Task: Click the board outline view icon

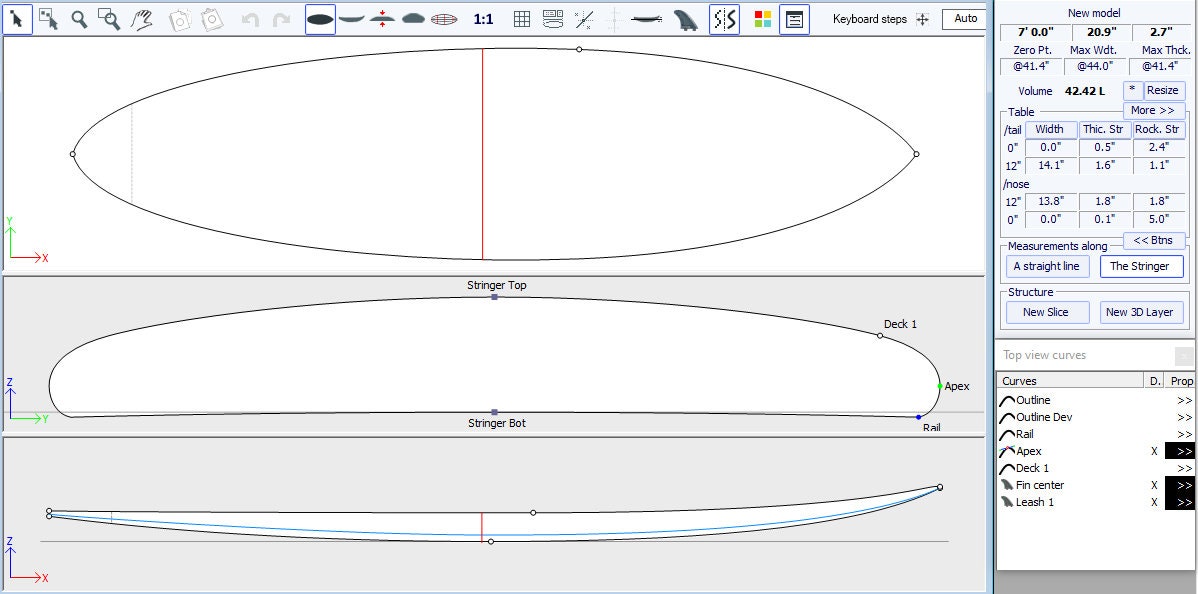Action: tap(320, 17)
